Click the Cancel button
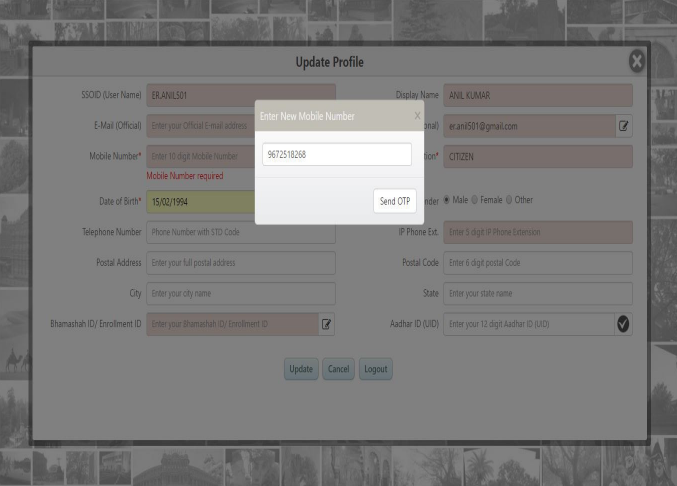 338,369
